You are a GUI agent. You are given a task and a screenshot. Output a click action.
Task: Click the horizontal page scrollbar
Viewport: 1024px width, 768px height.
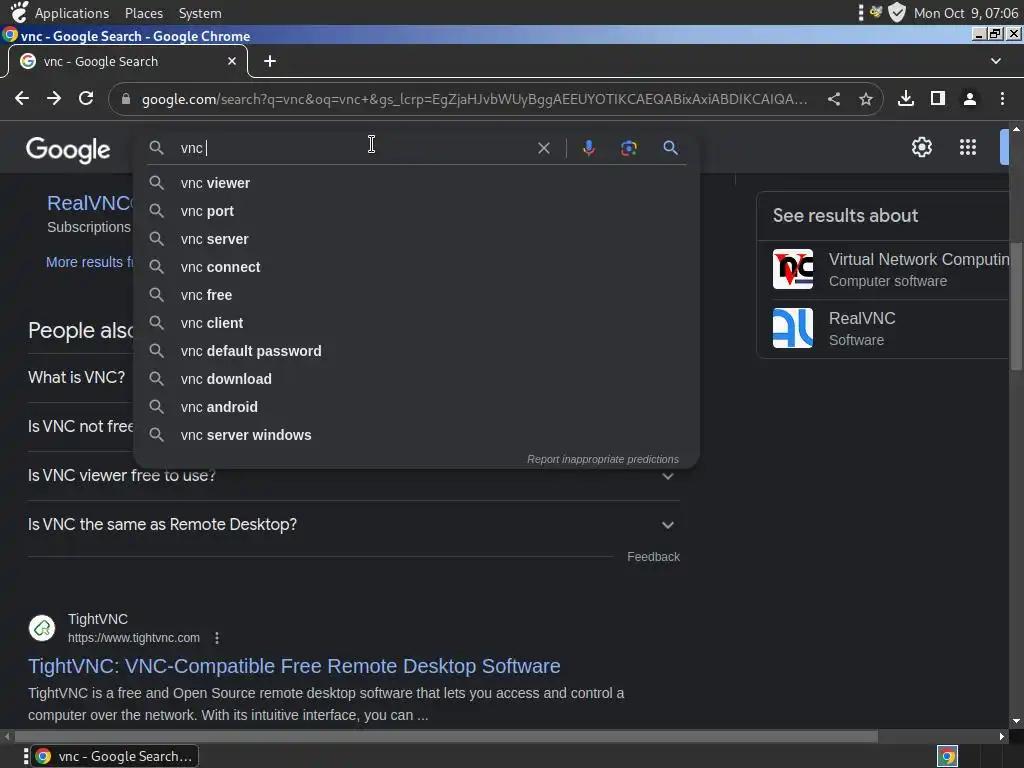447,737
